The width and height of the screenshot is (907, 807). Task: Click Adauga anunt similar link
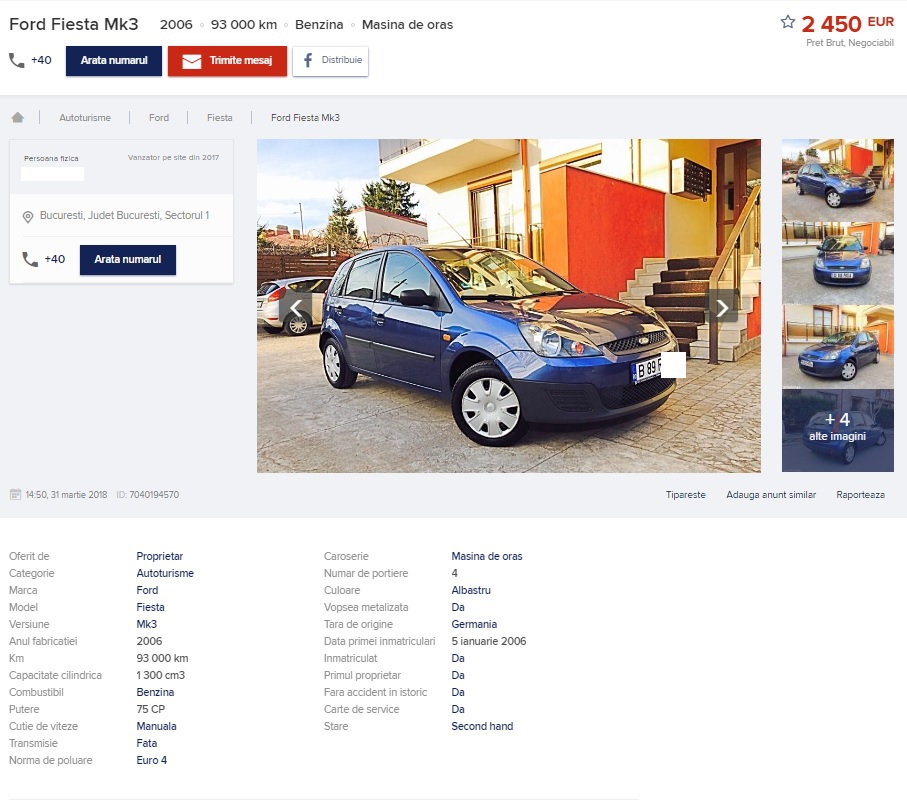(x=771, y=495)
